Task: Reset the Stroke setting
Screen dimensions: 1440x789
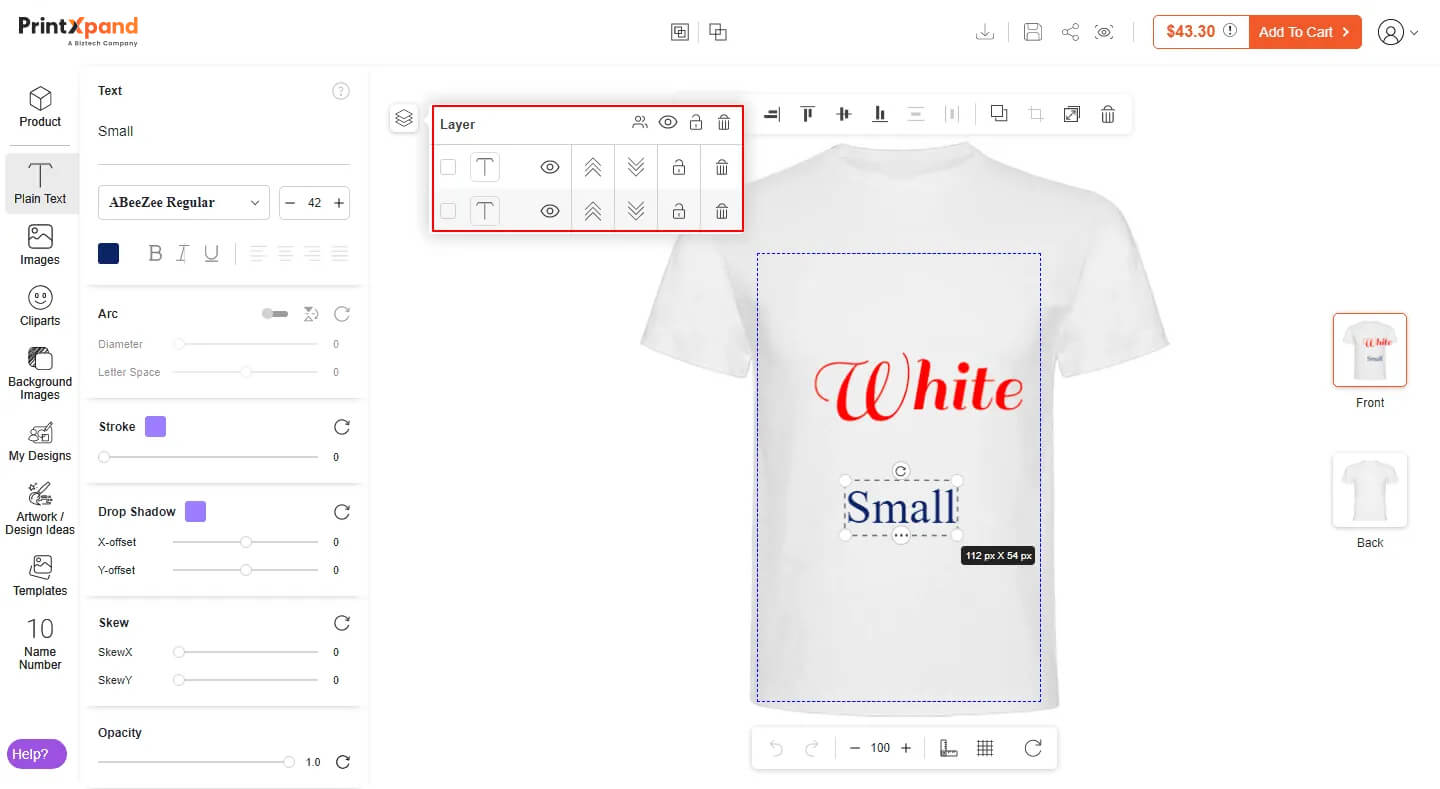Action: [342, 427]
